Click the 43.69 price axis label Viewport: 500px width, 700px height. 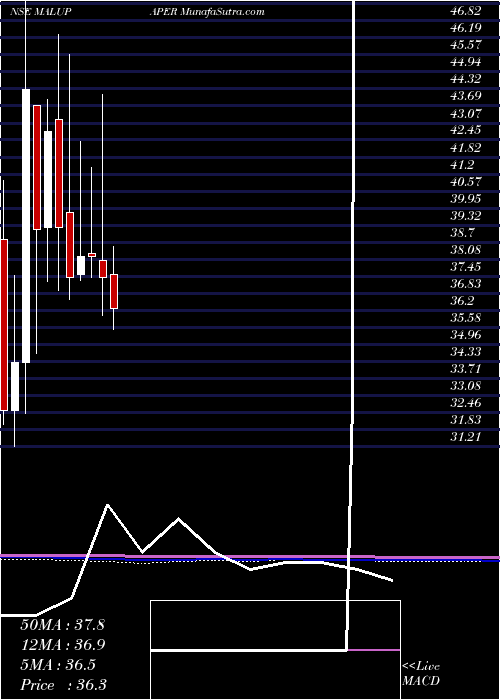pyautogui.click(x=465, y=96)
